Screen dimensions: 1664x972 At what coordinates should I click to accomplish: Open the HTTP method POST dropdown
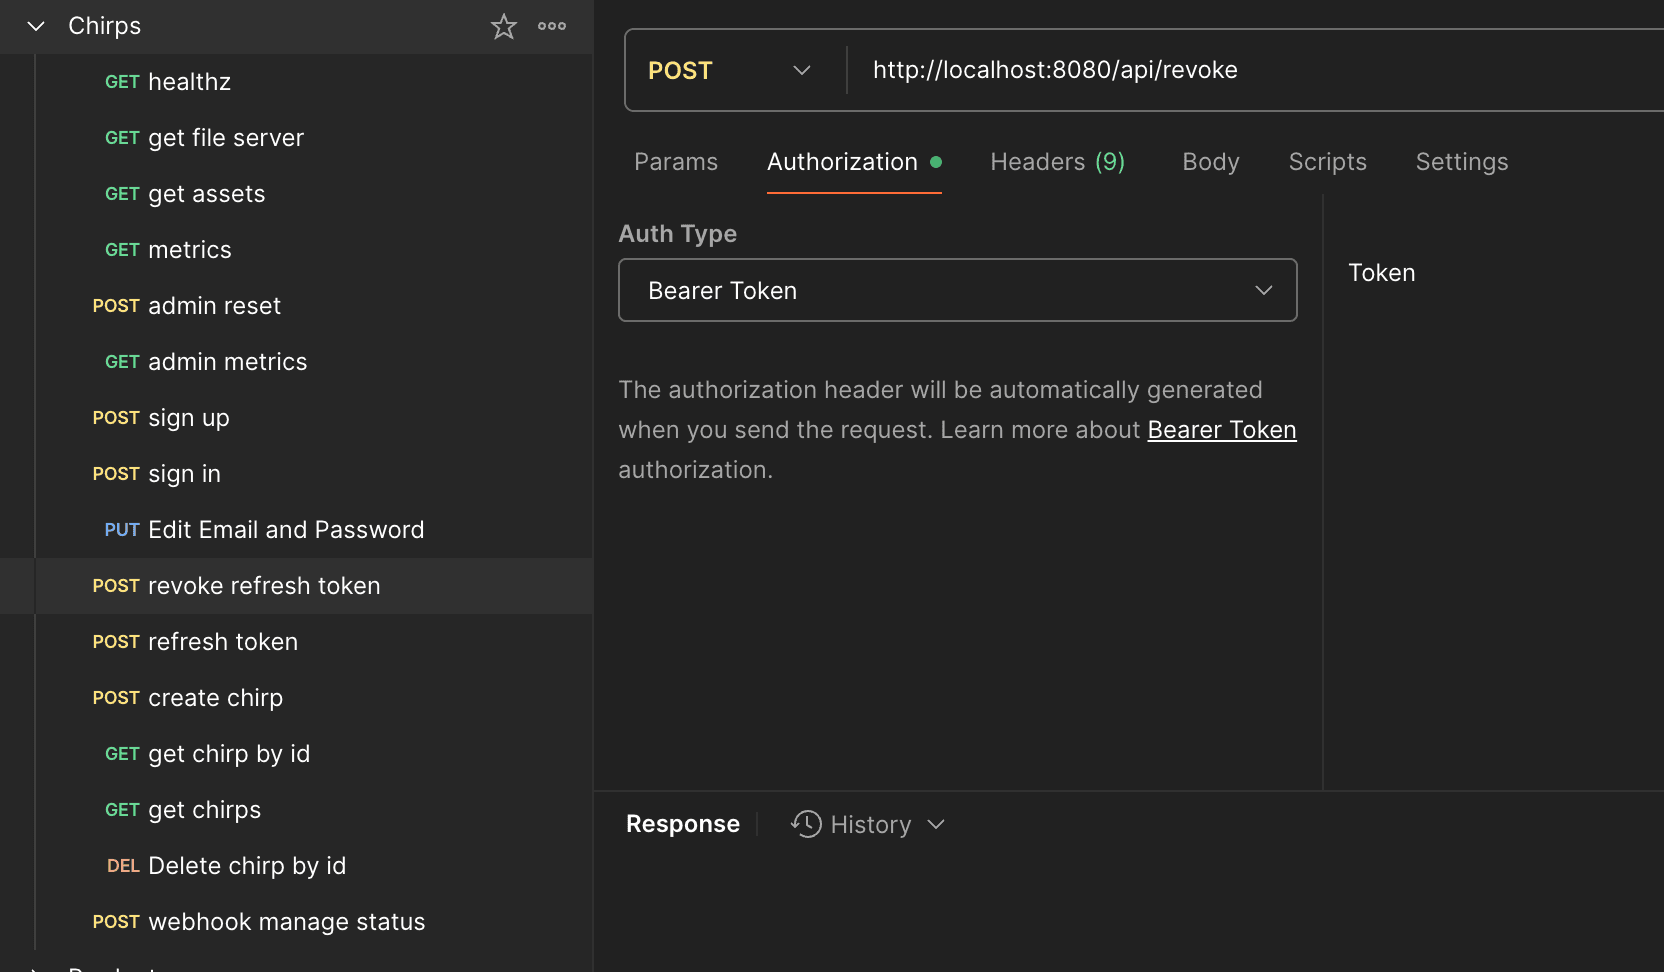[x=730, y=70]
